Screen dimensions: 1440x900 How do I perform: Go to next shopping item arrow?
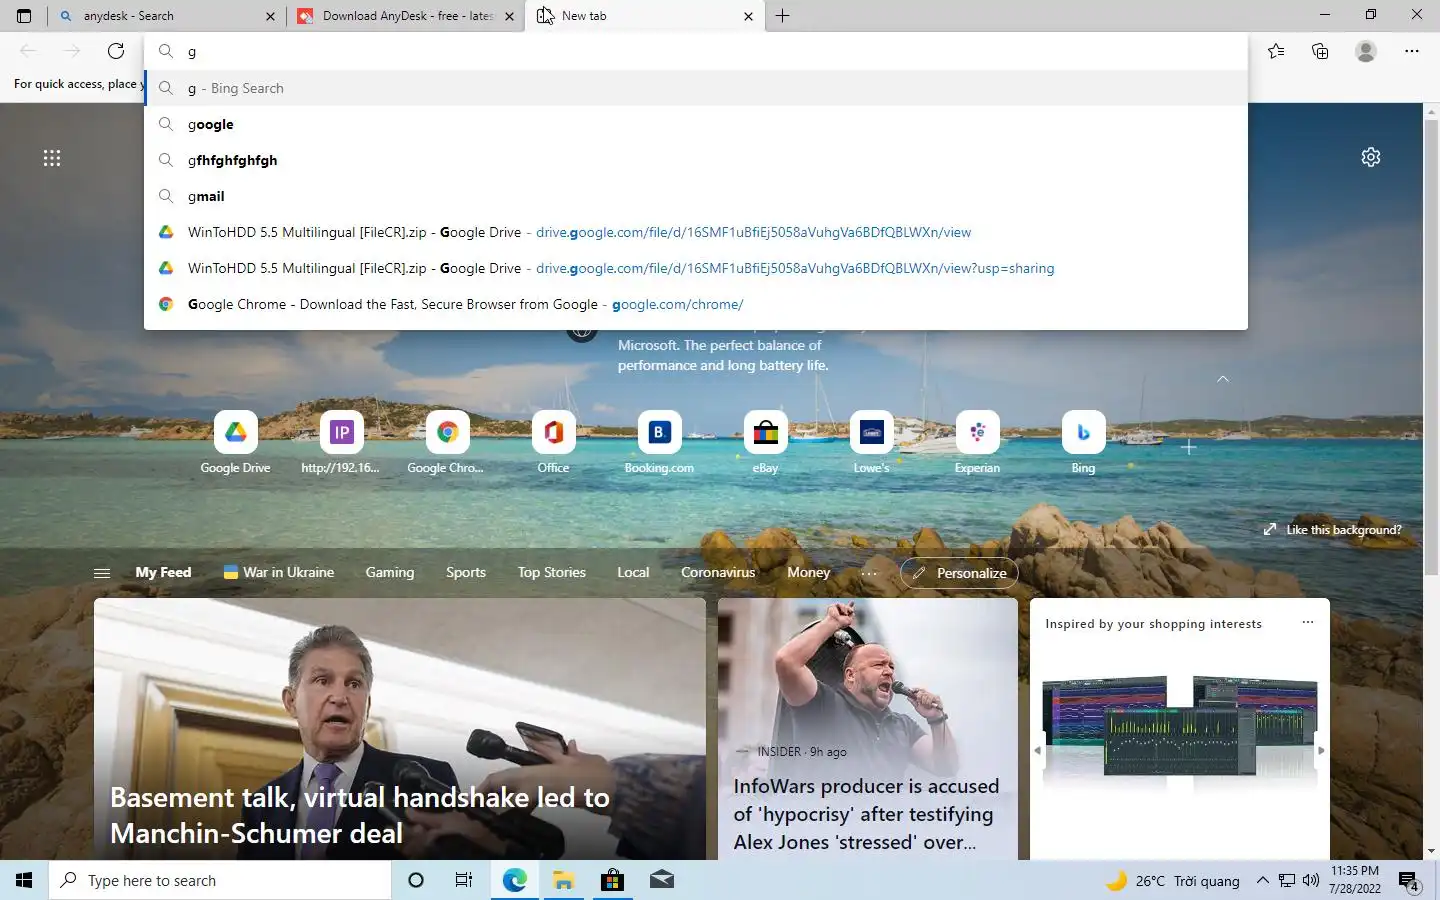tap(1321, 750)
